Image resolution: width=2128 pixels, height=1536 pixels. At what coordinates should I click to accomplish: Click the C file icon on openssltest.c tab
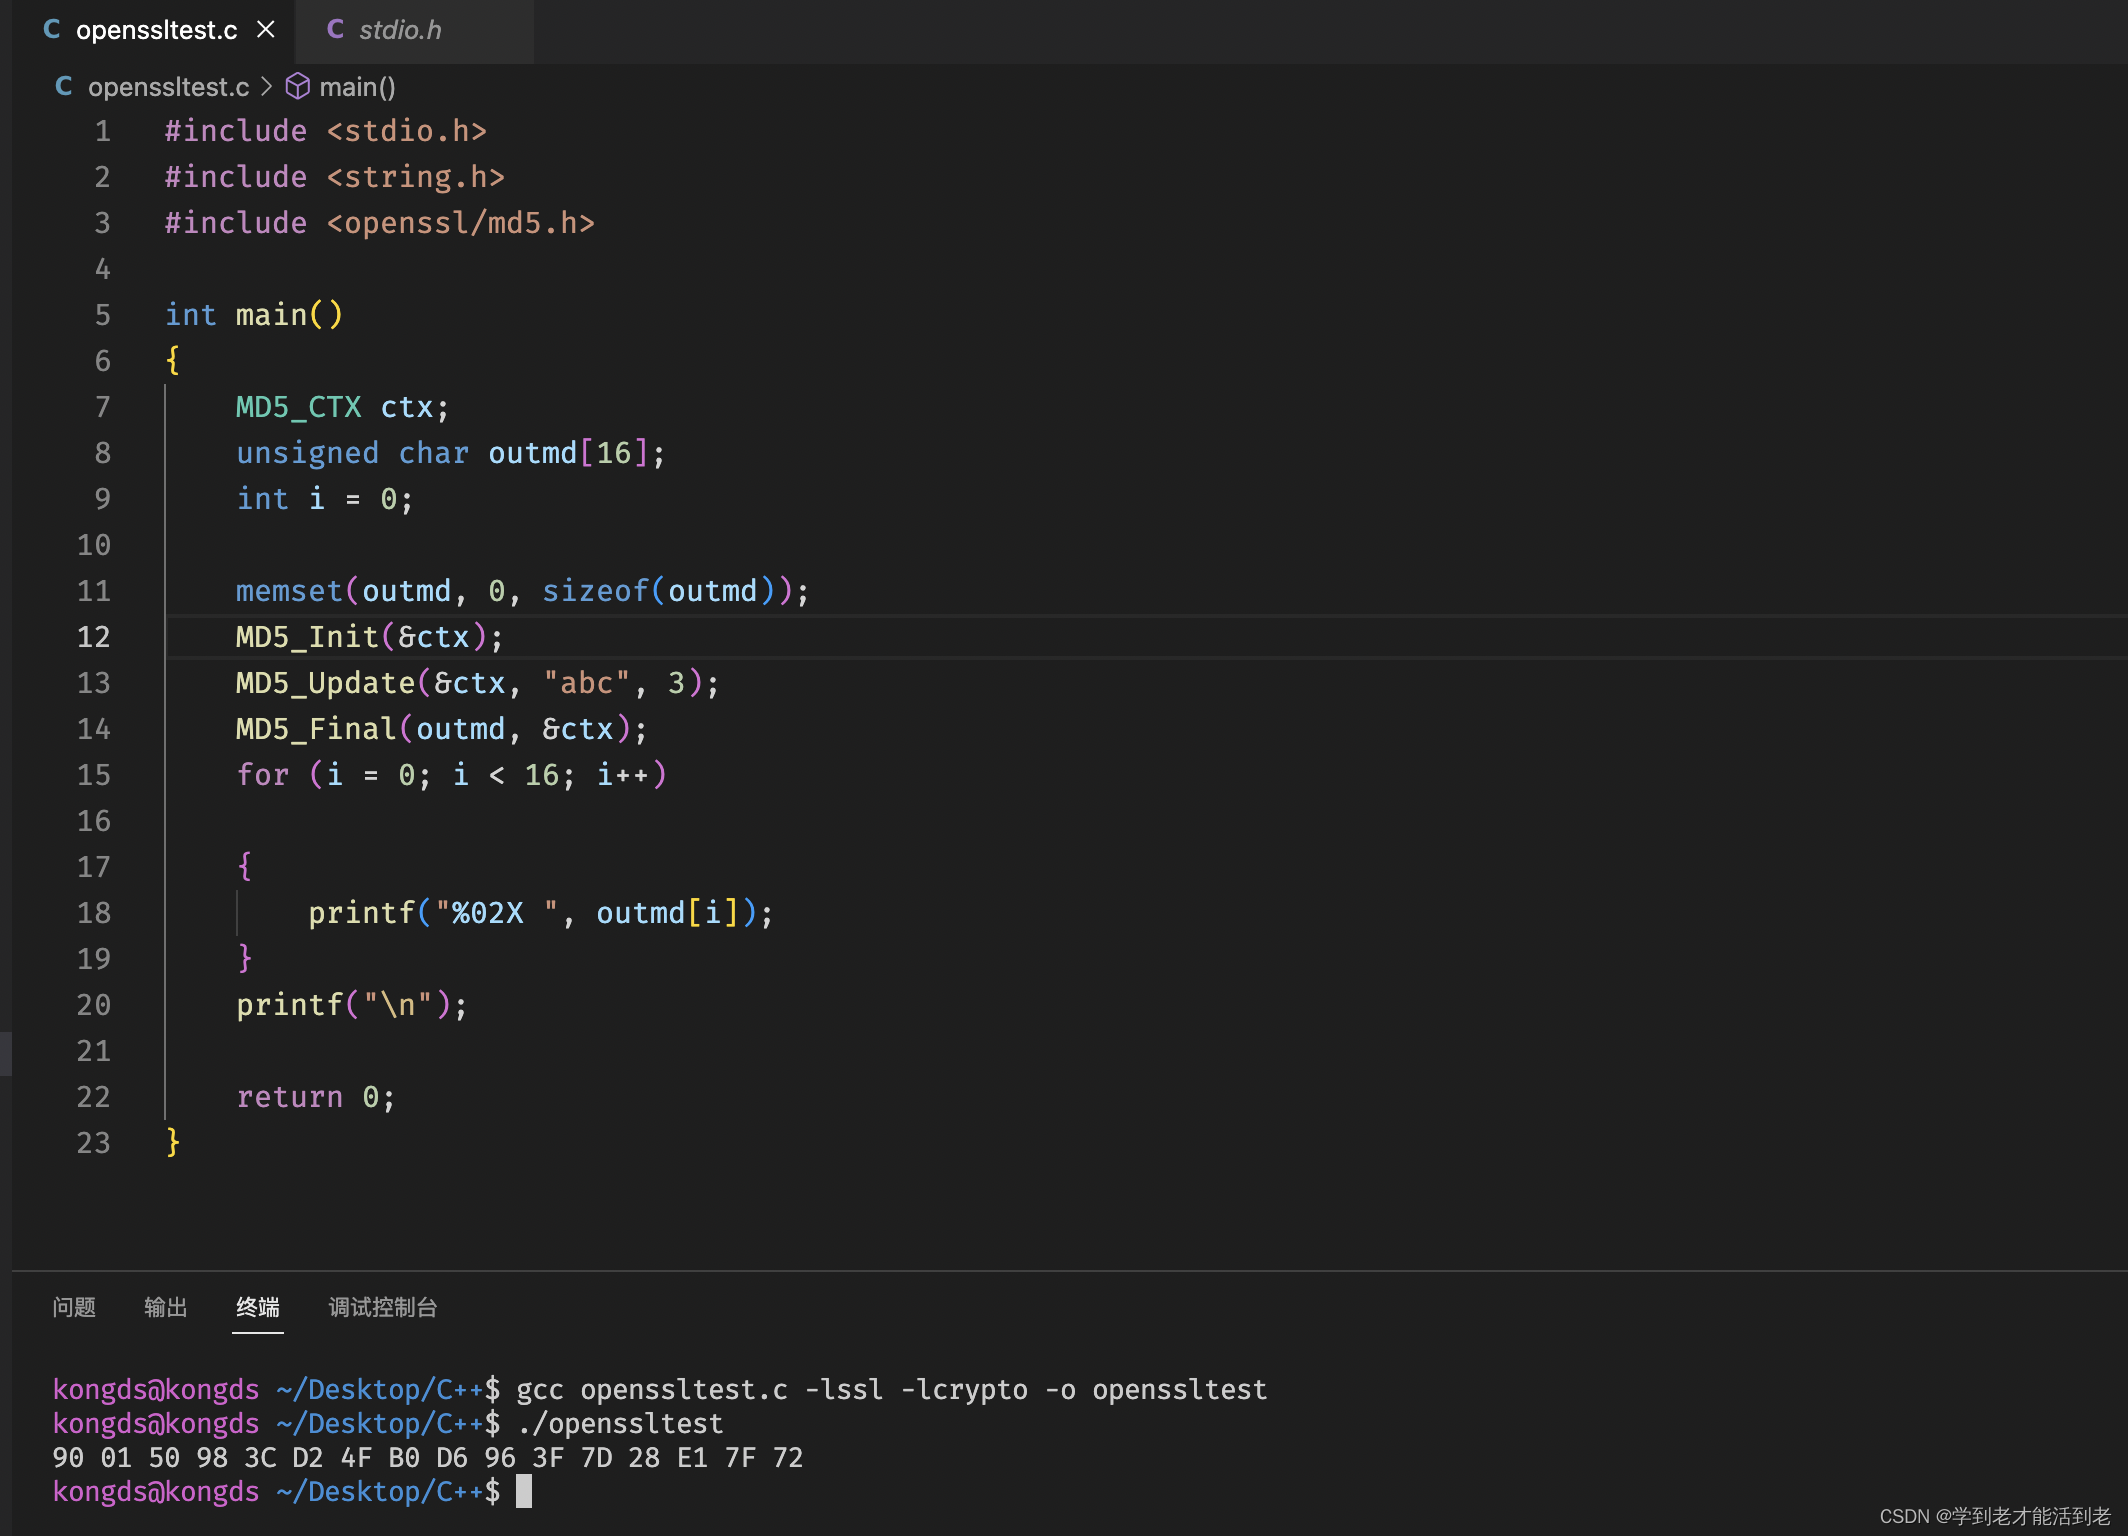[x=52, y=30]
